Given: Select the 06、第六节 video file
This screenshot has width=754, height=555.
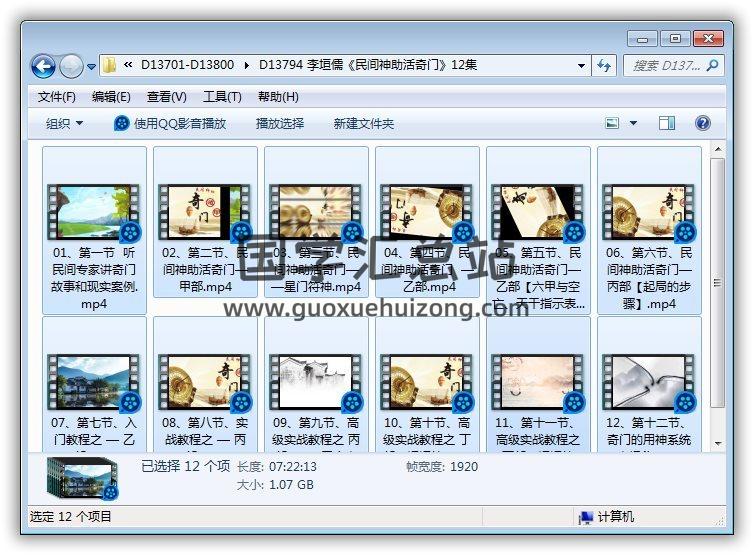Looking at the screenshot, I should coord(649,212).
